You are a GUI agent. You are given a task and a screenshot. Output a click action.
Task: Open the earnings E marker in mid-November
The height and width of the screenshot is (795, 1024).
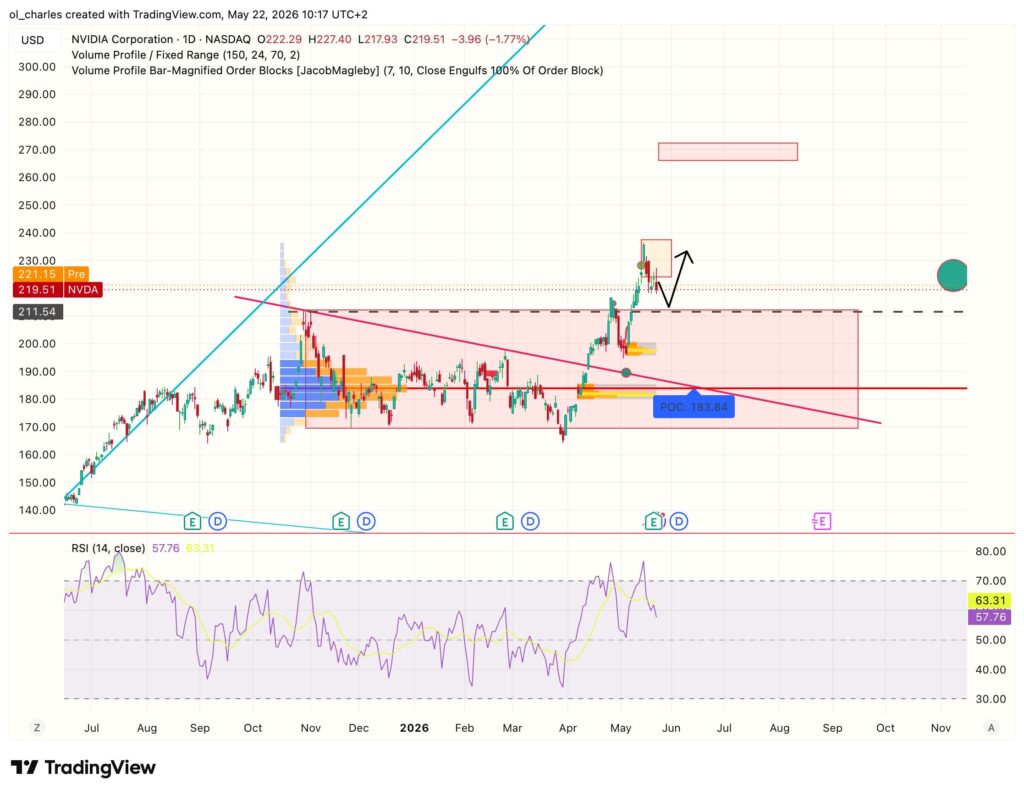pos(341,521)
